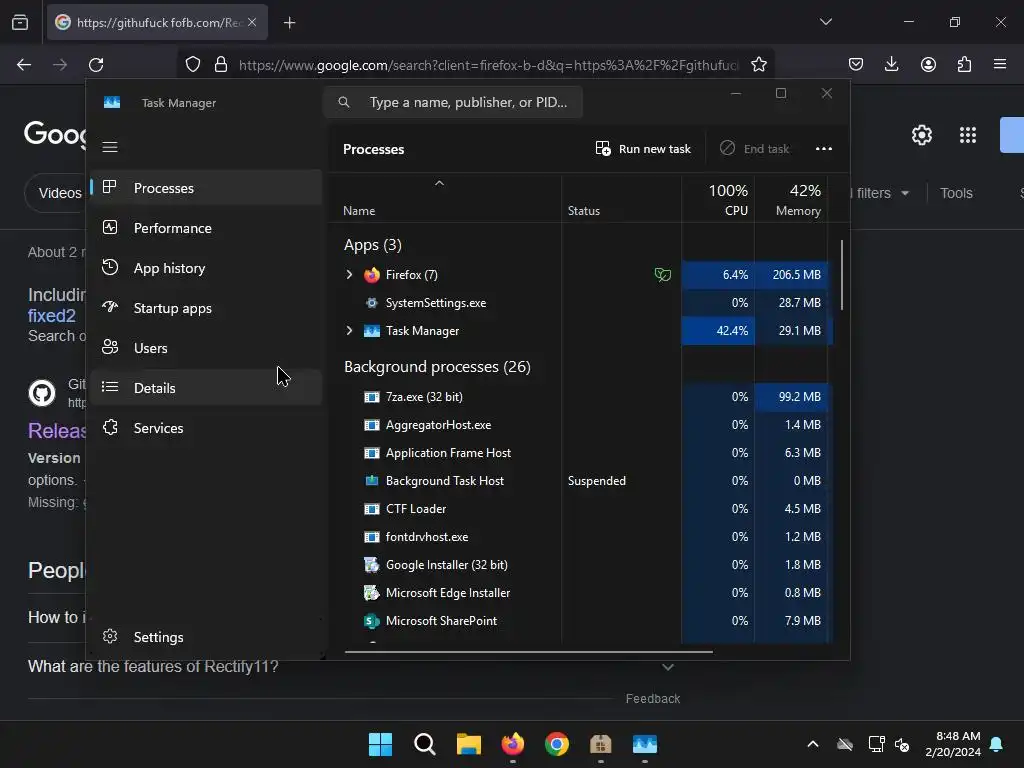Open the Windows Start menu
The height and width of the screenshot is (768, 1024).
pyautogui.click(x=380, y=744)
